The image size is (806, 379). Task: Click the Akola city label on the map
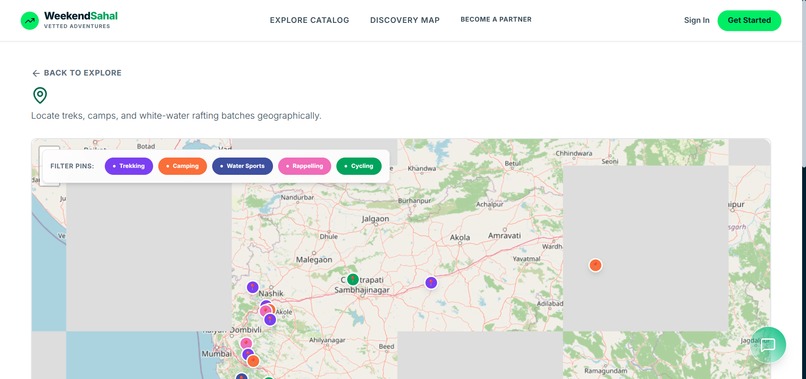[460, 238]
